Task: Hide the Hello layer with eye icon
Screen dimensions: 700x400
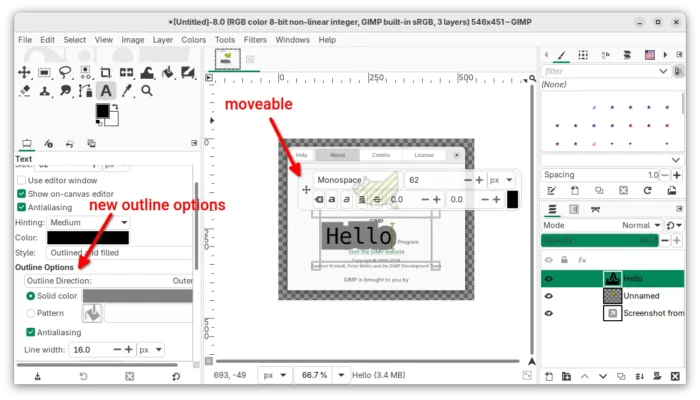Action: click(549, 279)
